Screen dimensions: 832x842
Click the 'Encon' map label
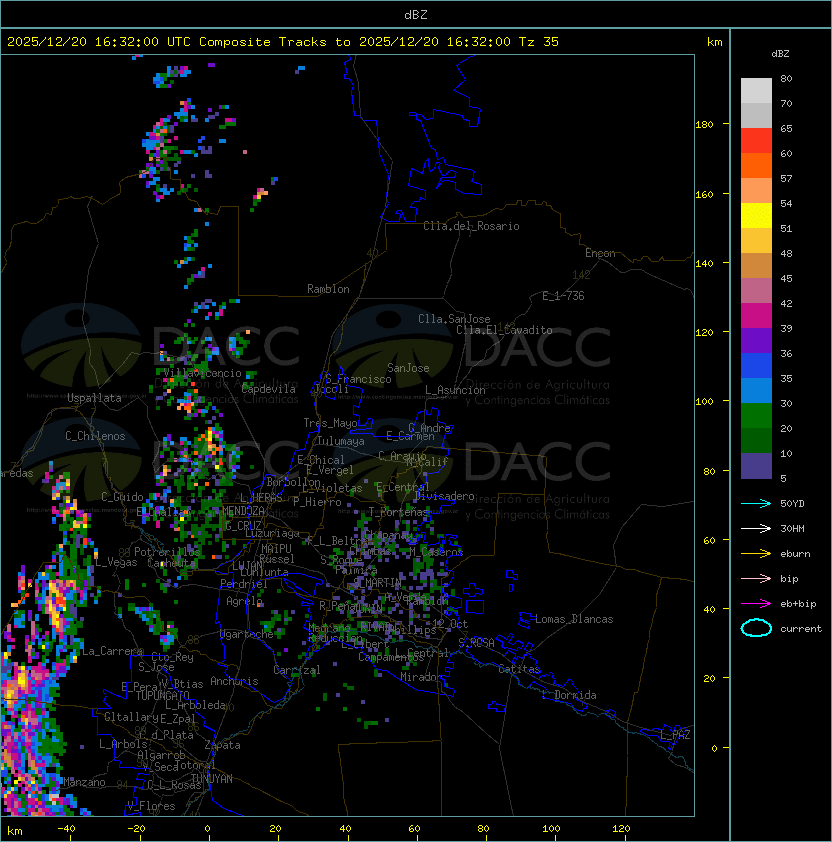coord(600,253)
